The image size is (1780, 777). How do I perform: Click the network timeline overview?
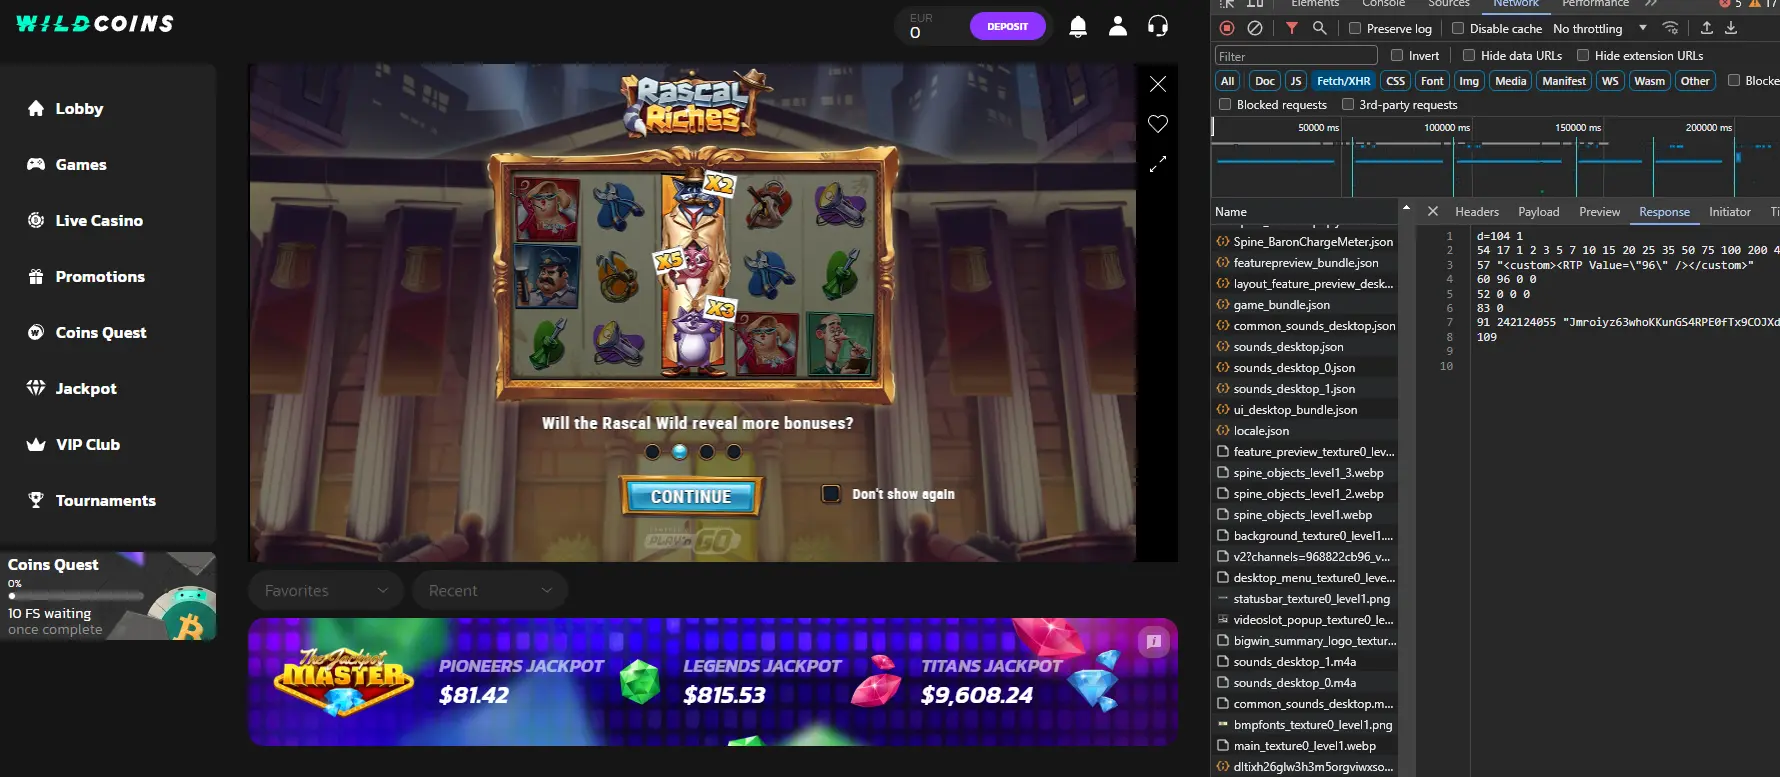click(1495, 158)
